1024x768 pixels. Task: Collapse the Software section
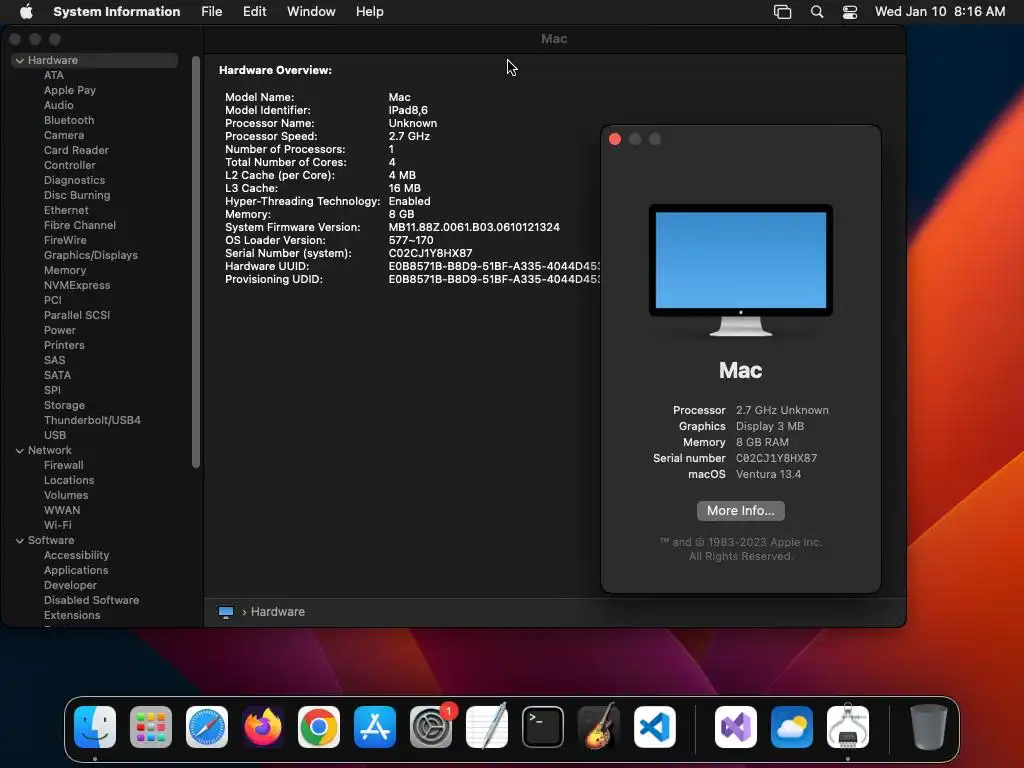pos(20,541)
